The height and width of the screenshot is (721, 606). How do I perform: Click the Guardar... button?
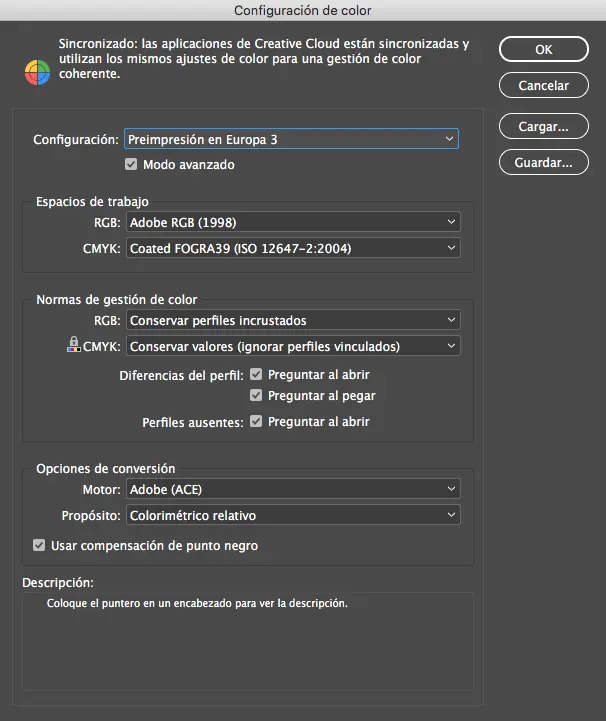click(x=543, y=162)
